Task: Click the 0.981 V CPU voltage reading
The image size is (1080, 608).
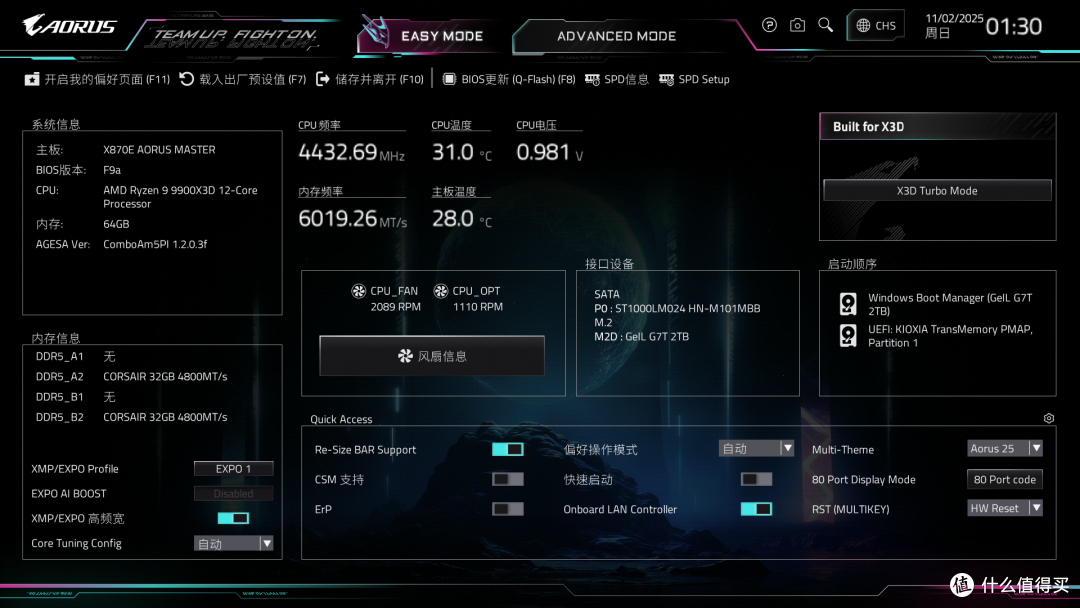Action: click(550, 151)
